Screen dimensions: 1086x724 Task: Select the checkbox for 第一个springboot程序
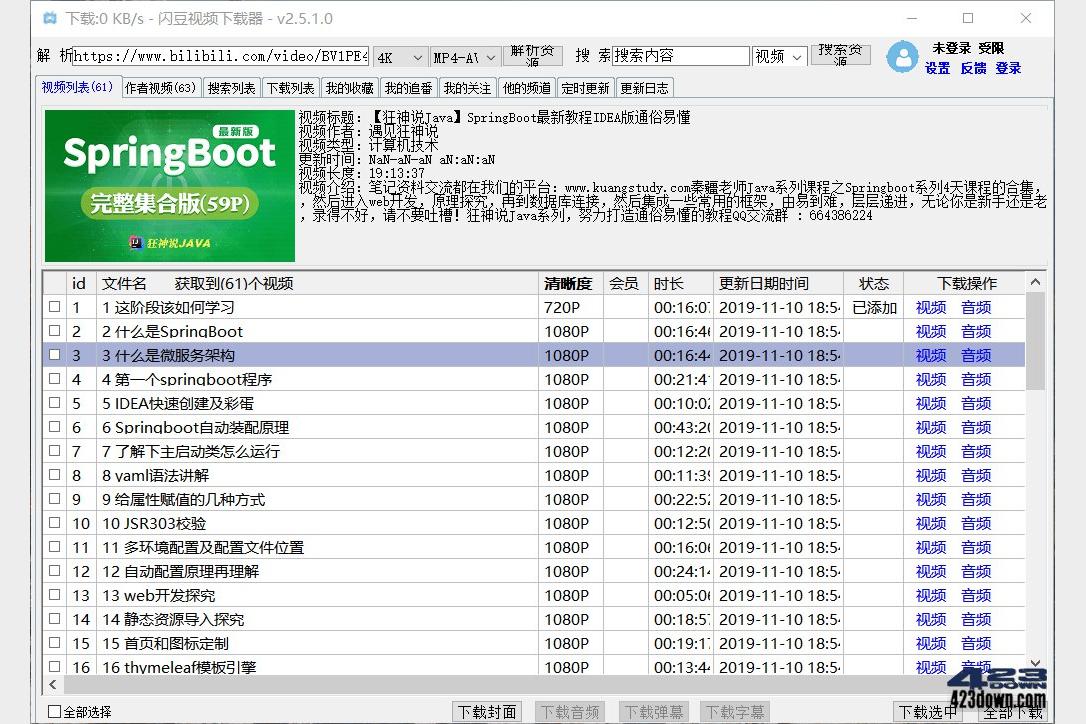pyautogui.click(x=55, y=378)
